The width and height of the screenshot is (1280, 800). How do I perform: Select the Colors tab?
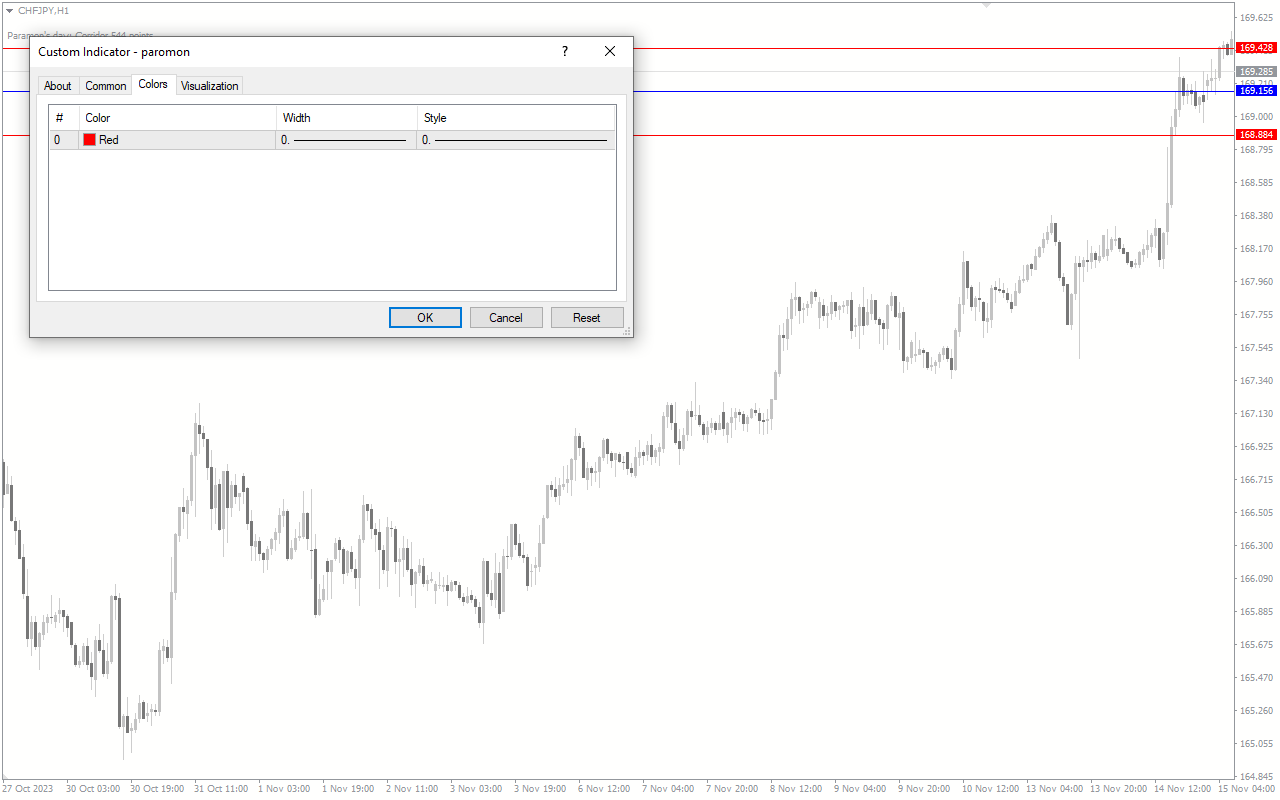pos(153,84)
